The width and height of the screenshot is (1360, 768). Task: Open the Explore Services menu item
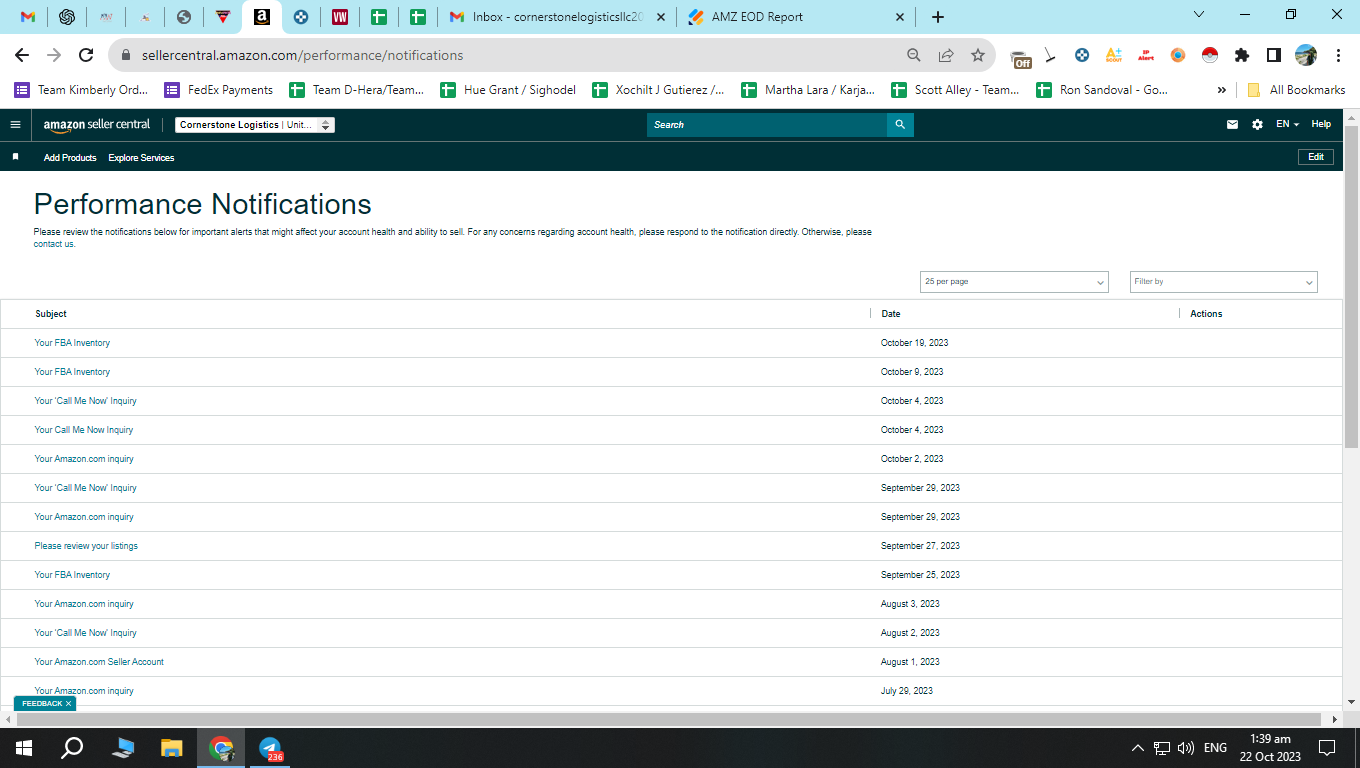coord(141,158)
